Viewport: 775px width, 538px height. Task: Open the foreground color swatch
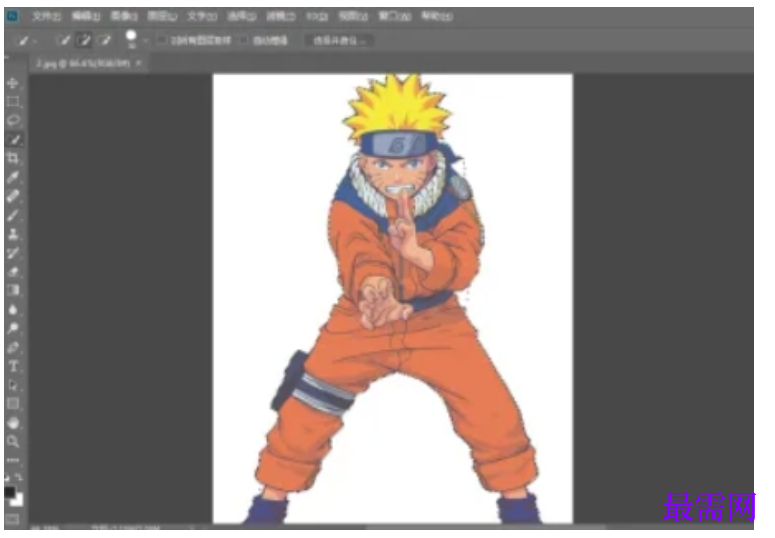[x=9, y=491]
